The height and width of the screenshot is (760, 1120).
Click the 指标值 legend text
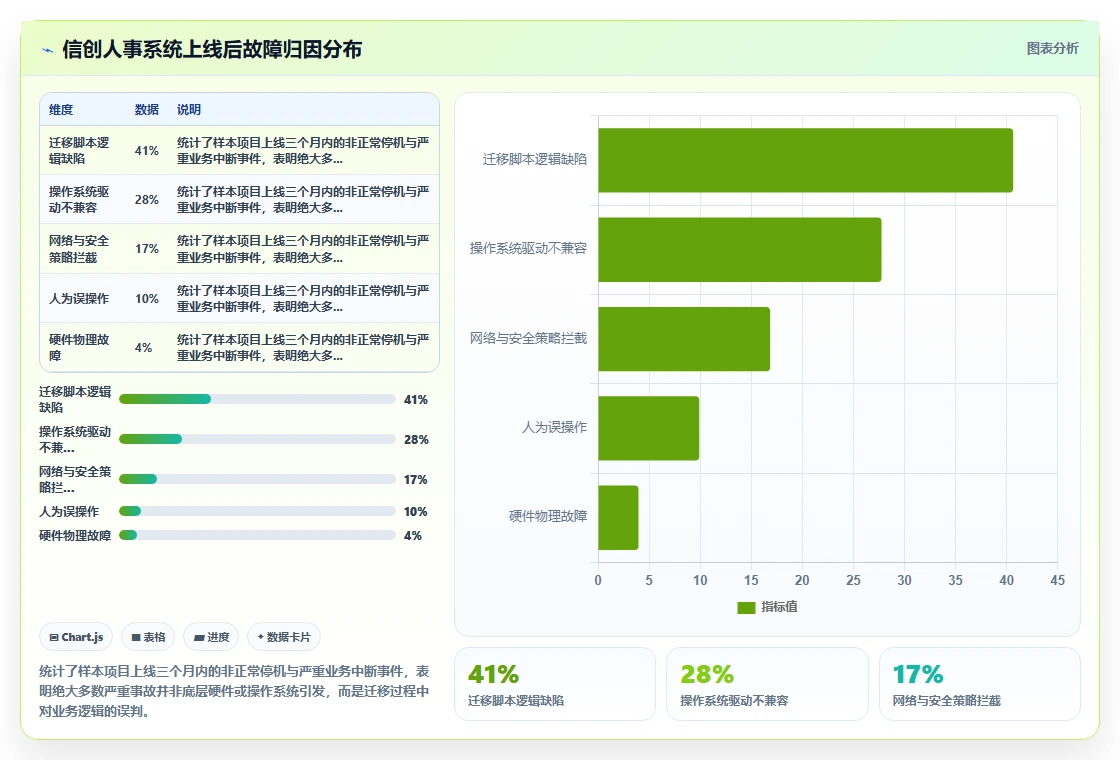click(779, 607)
